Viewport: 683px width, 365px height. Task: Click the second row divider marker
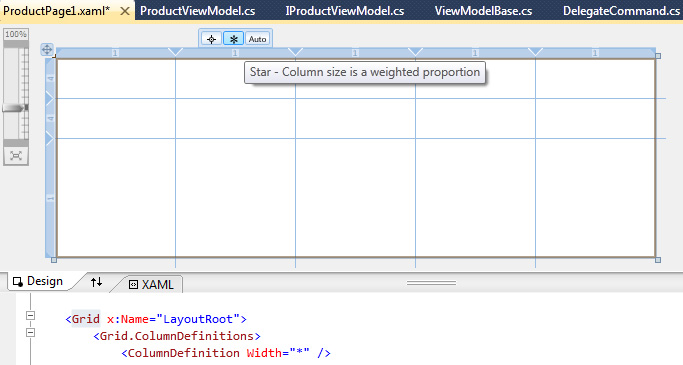(x=50, y=139)
